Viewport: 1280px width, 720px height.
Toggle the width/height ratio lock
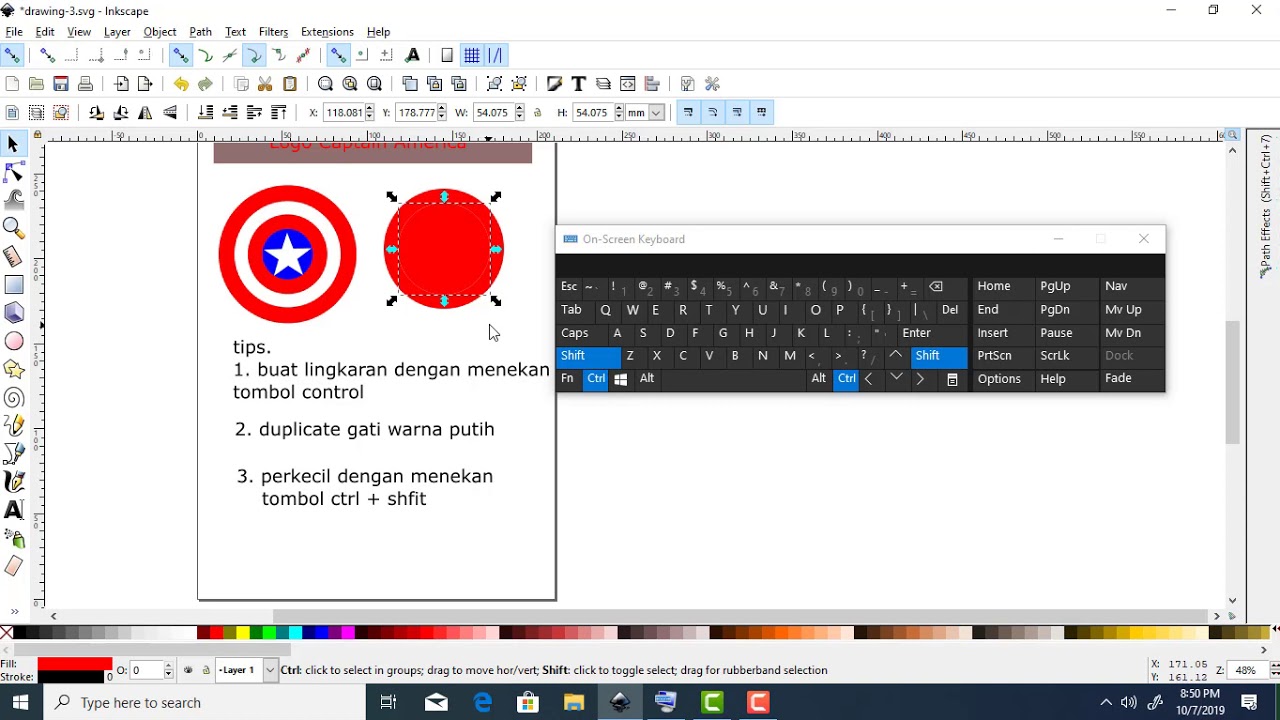(x=538, y=113)
